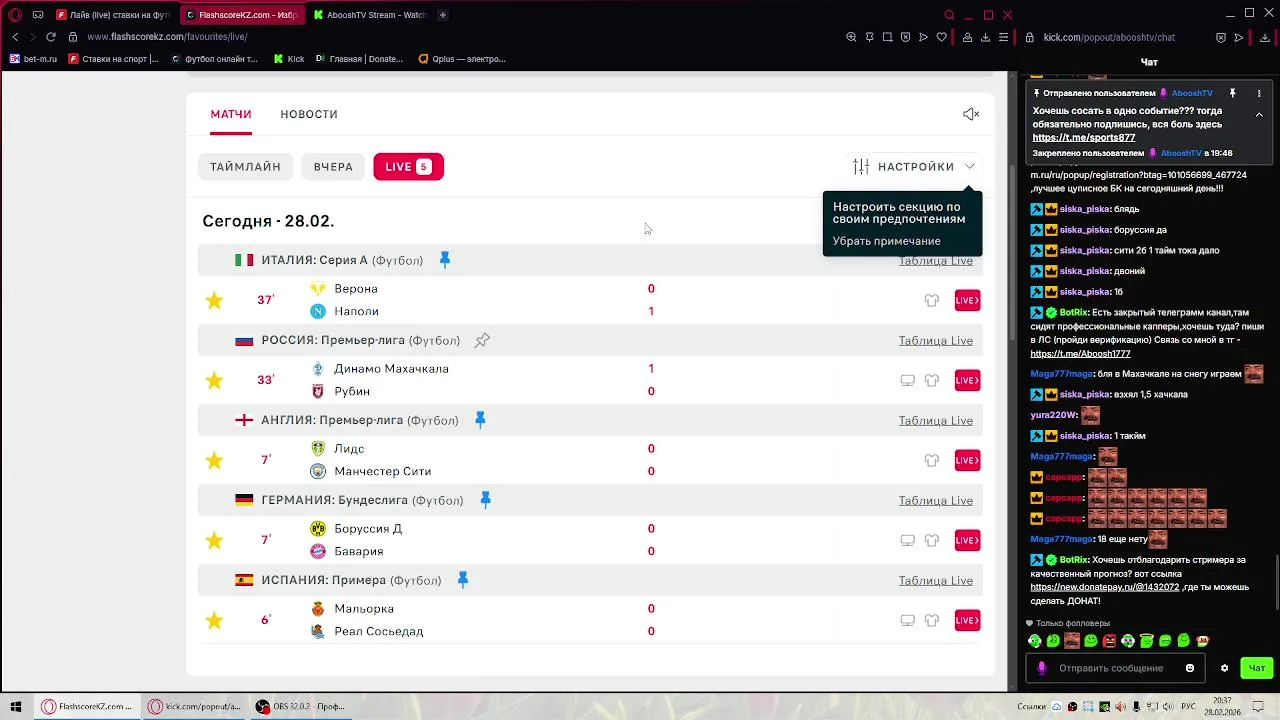The image size is (1280, 720).
Task: Open Opera easy setup menu icon
Action: tap(1003, 37)
